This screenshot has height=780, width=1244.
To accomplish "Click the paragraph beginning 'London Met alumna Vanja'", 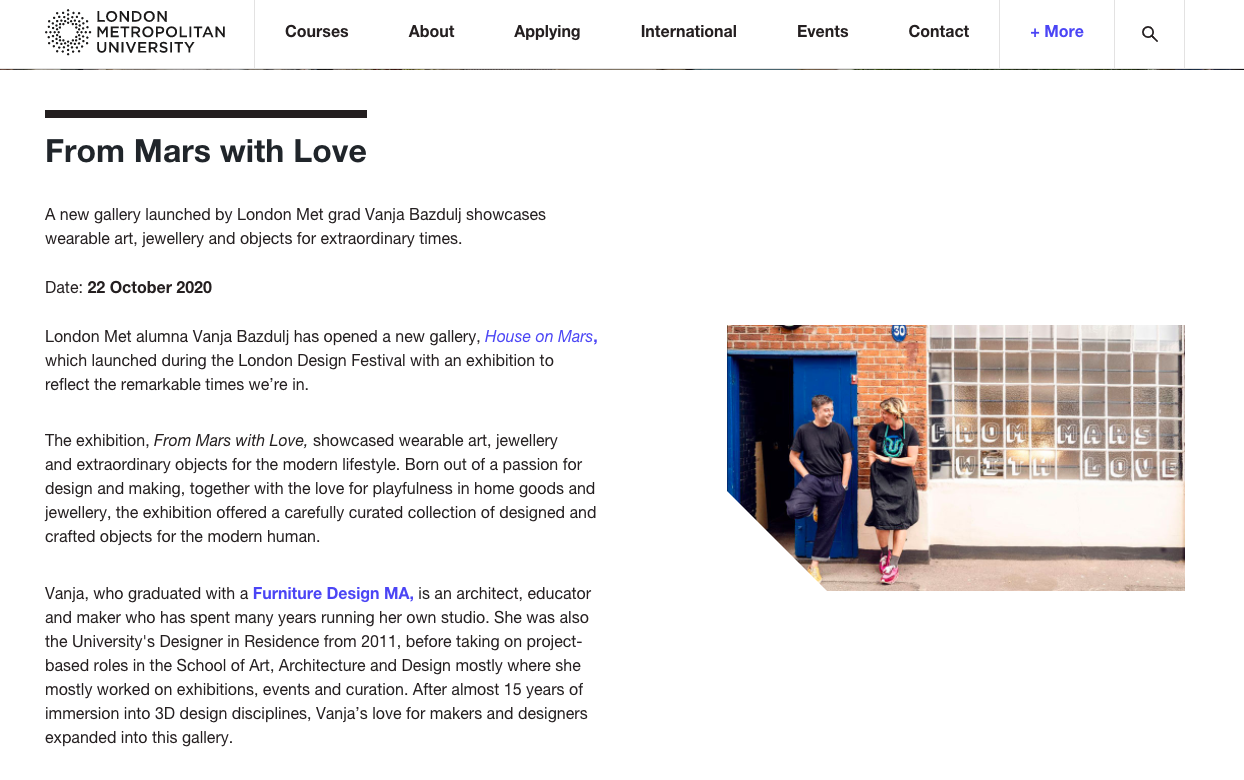I will click(x=321, y=360).
